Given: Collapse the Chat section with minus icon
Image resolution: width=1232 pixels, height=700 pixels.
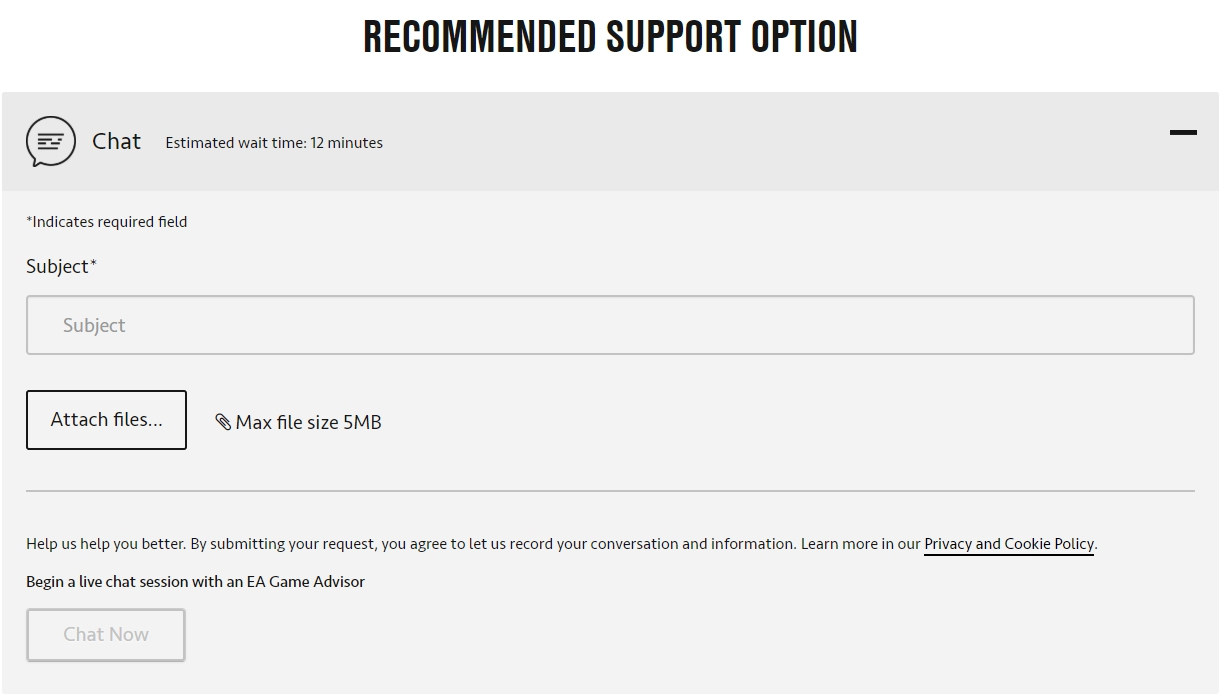Looking at the screenshot, I should click(1182, 133).
